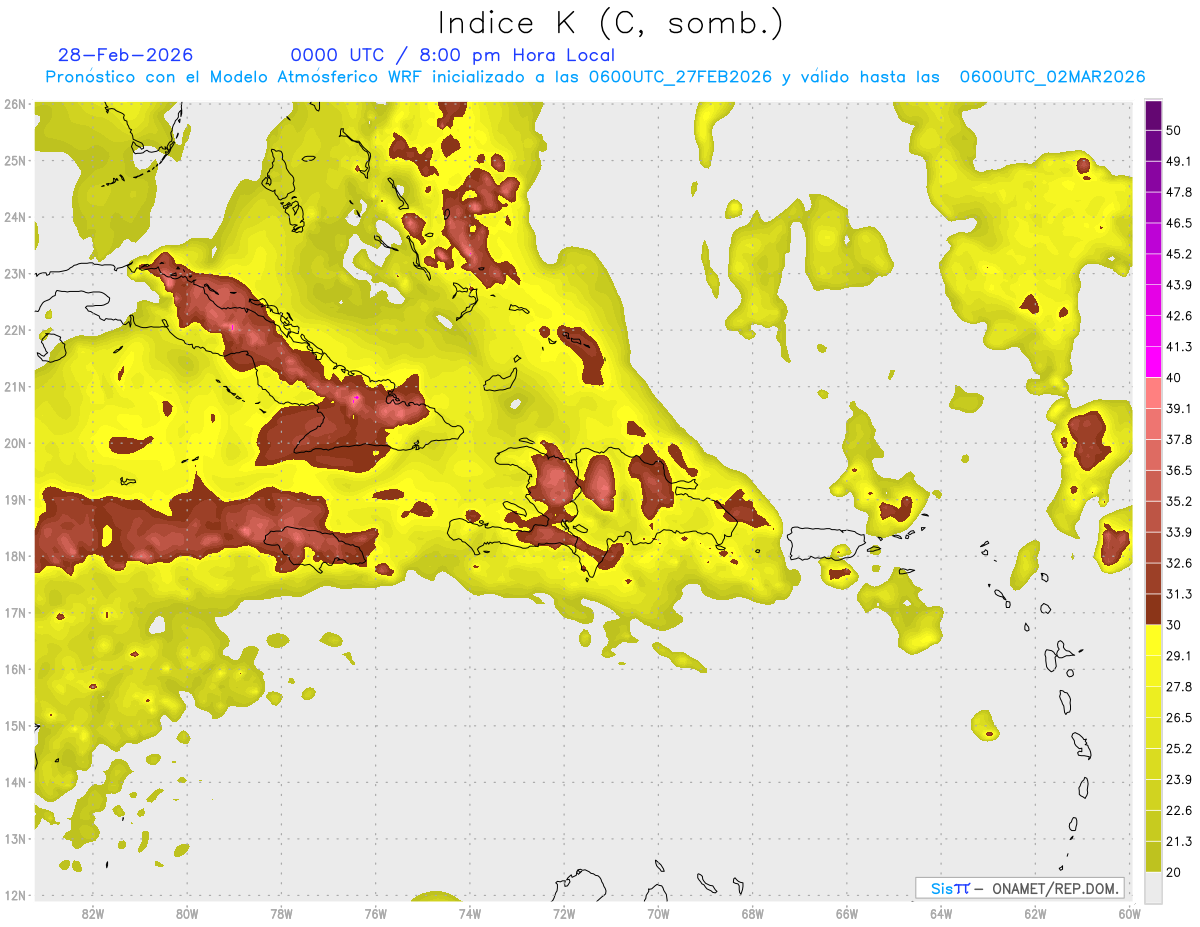Click the gray colorbar swatch below the 20 label

(1153, 888)
